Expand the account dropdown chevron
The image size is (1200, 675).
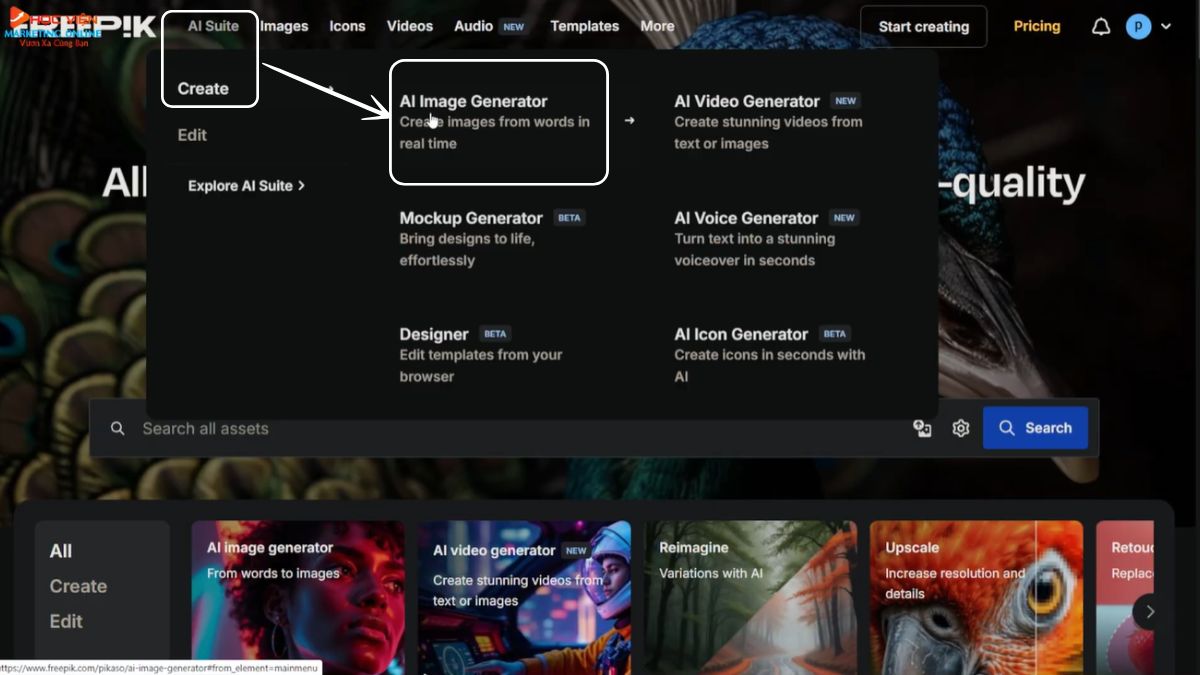[x=1166, y=27]
